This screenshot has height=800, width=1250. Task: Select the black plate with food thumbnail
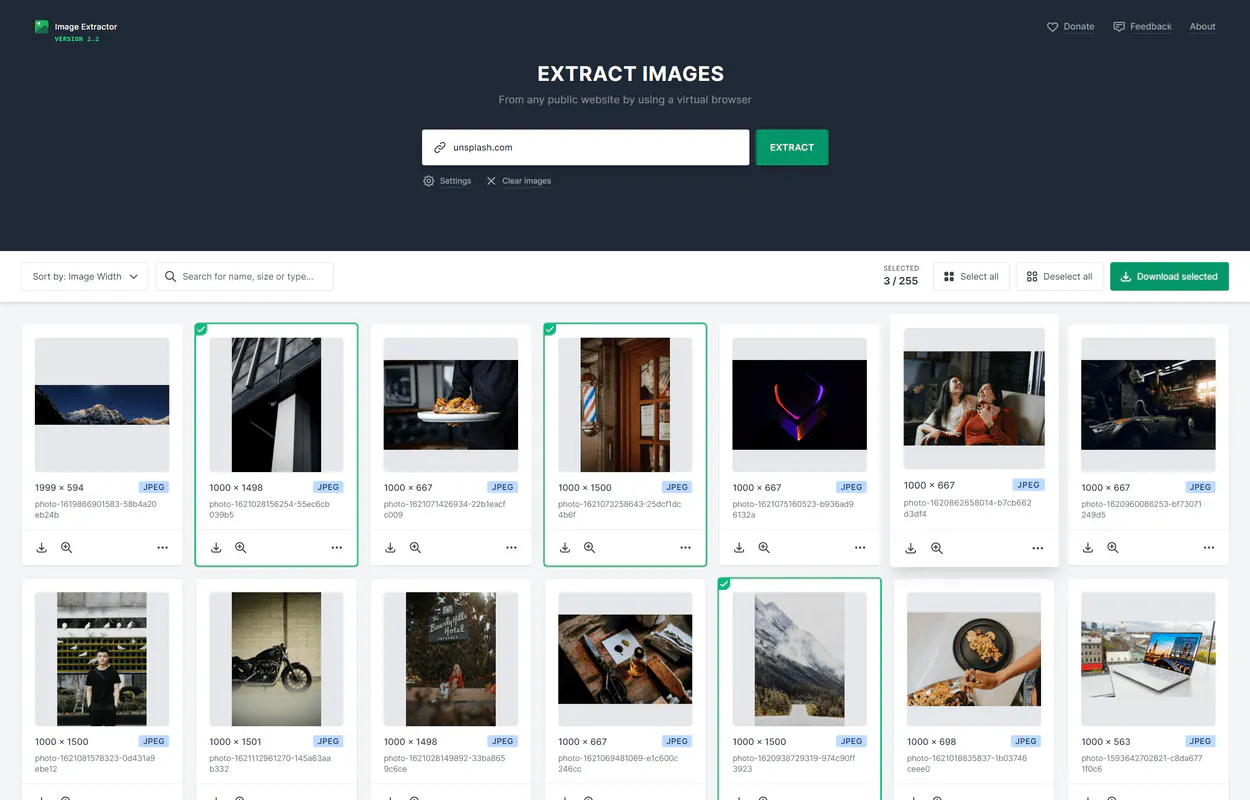tap(974, 659)
